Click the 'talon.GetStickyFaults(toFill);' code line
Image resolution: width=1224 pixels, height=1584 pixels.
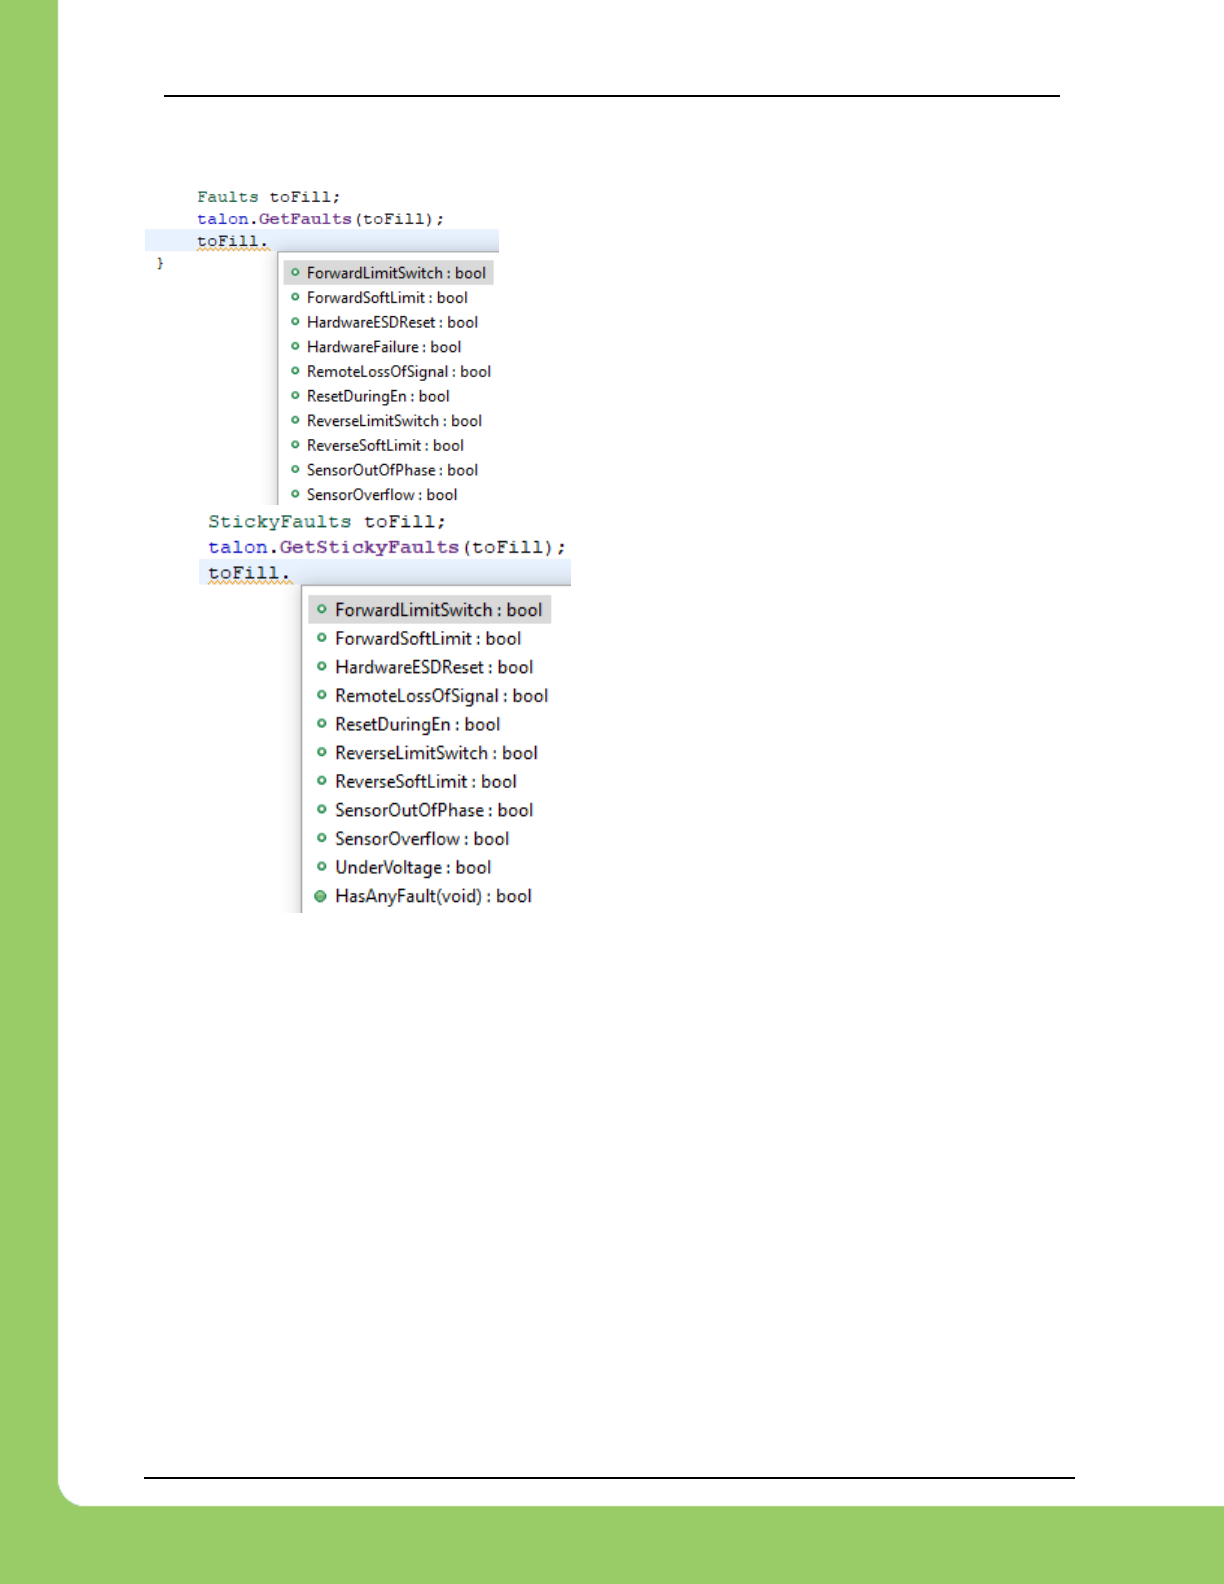pyautogui.click(x=386, y=548)
